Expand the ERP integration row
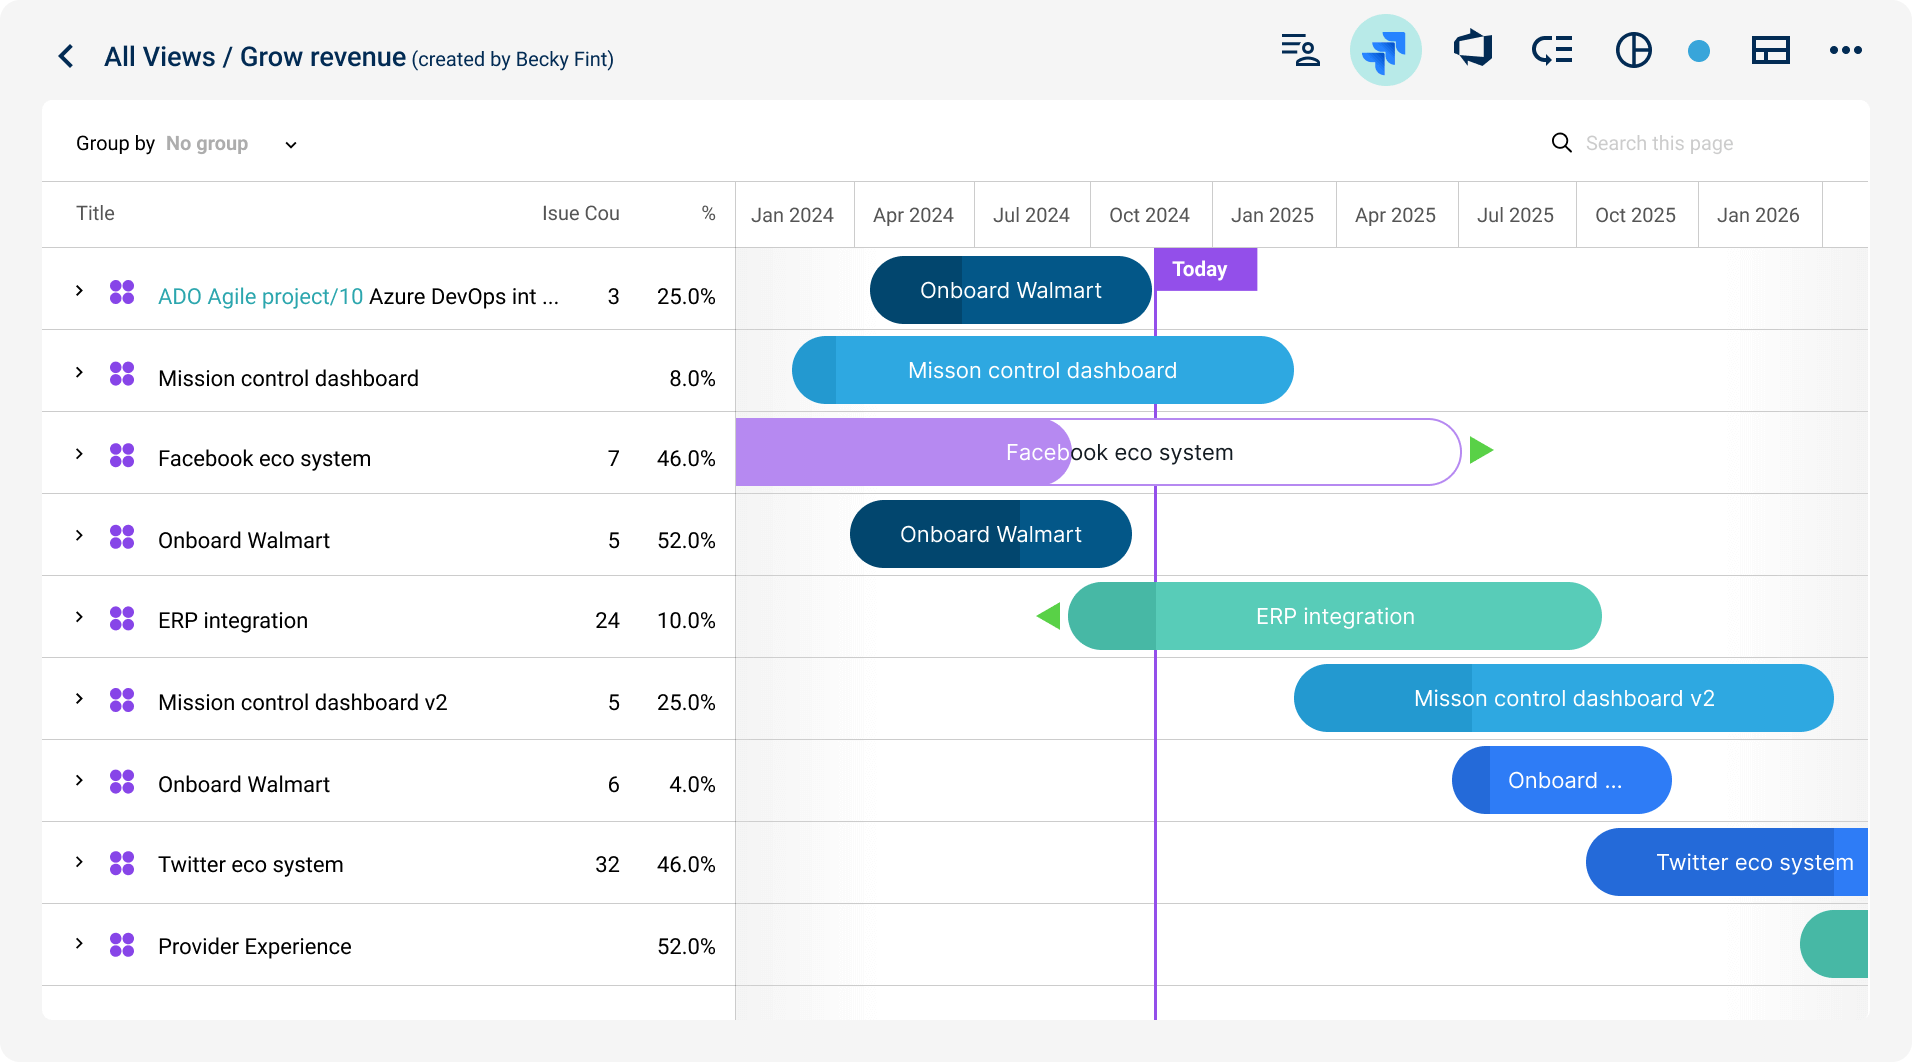Screen dimensions: 1912x1062 [79, 617]
